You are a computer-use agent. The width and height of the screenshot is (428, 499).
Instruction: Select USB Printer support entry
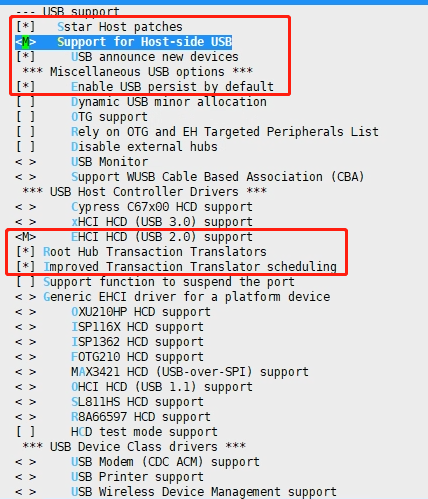pos(110,477)
